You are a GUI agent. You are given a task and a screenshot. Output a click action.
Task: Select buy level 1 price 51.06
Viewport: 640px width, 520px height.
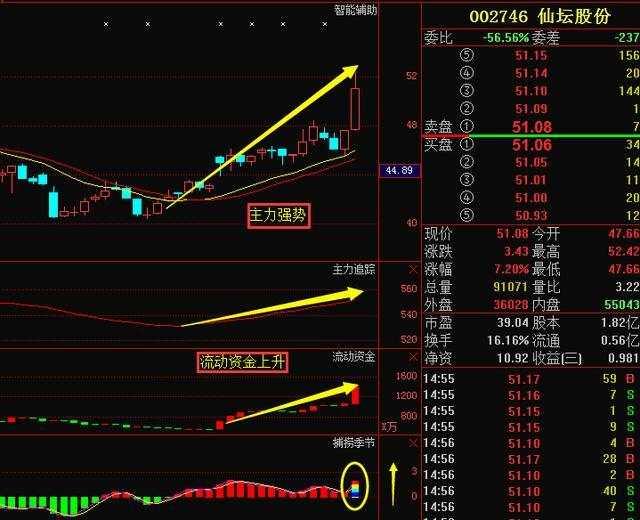tap(531, 145)
